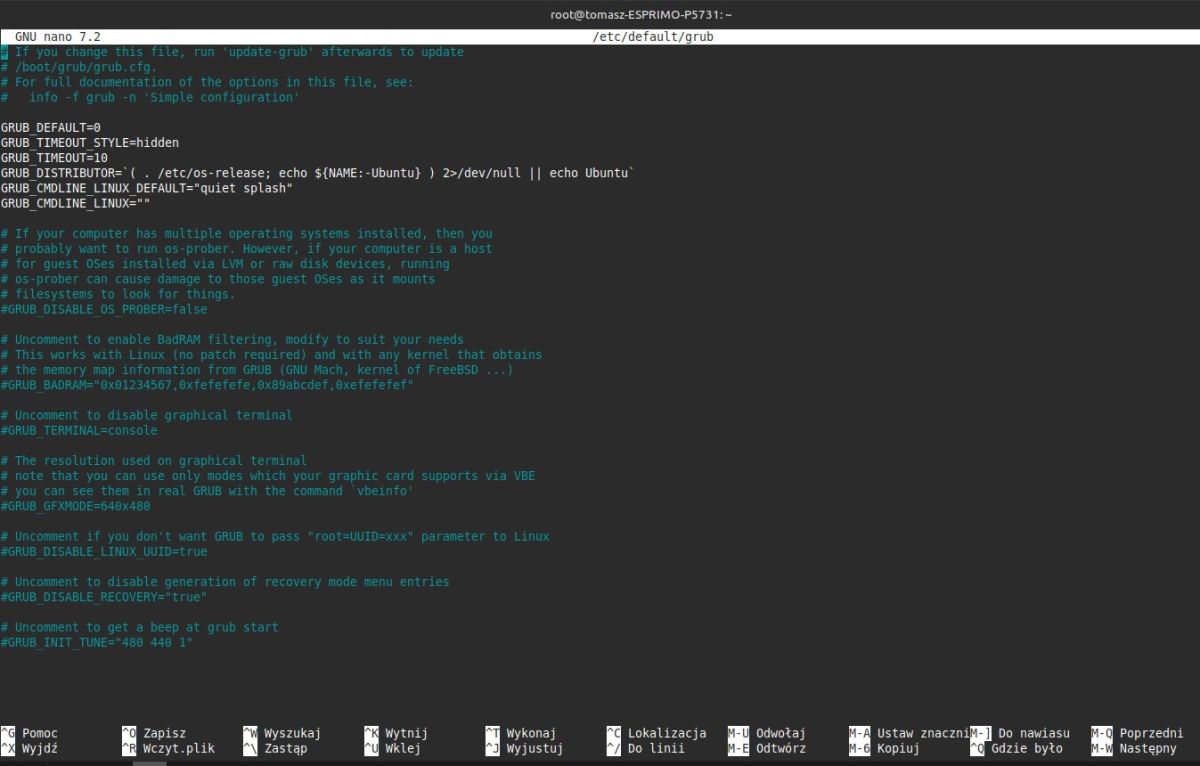Click the ^T Wykonaj shortcut
This screenshot has width=1200, height=766.
click(521, 733)
